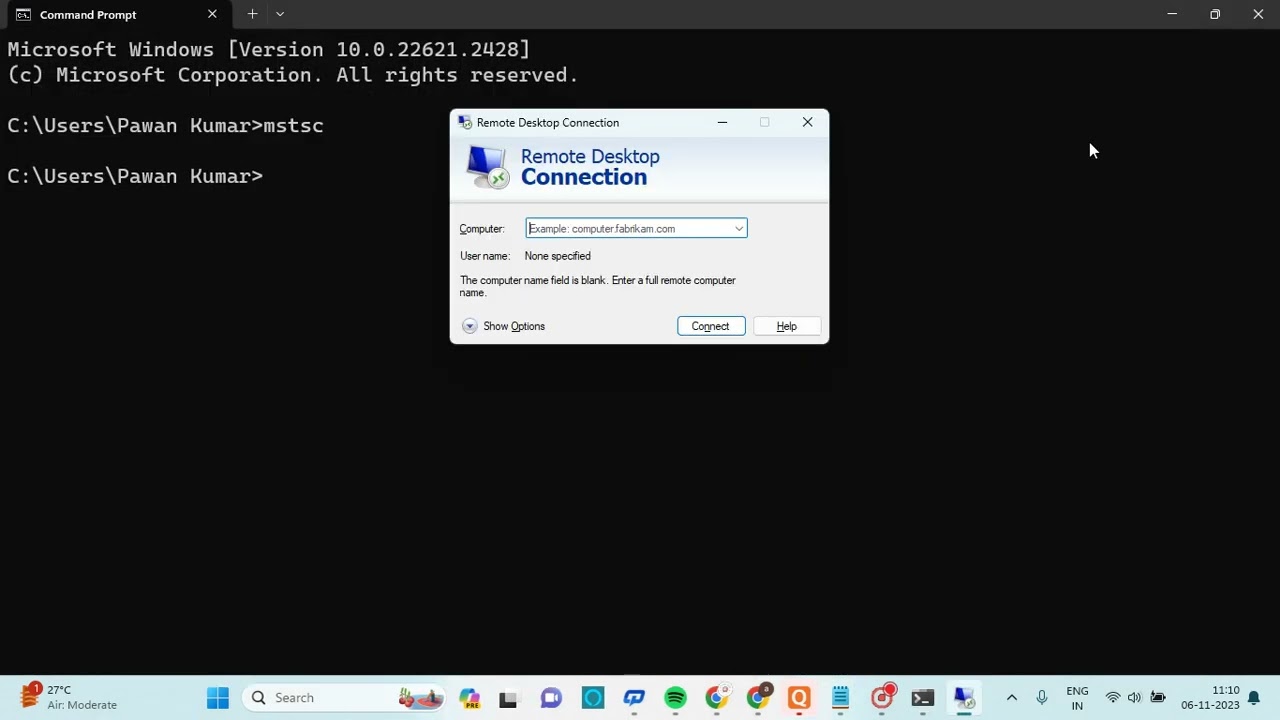Viewport: 1280px width, 720px height.
Task: Open the terminal profile dropdown chevron
Action: pos(280,14)
